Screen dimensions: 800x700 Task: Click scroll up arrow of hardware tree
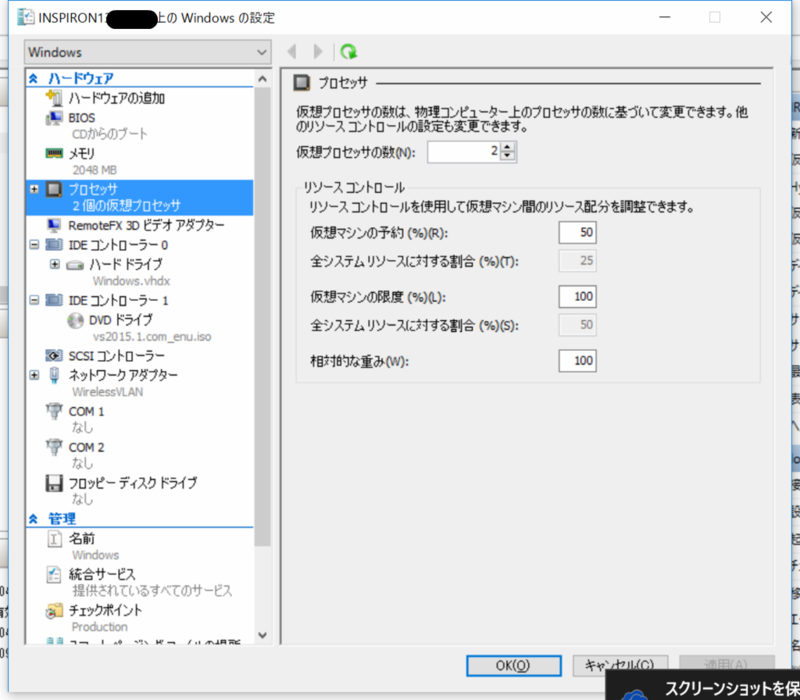pyautogui.click(x=262, y=79)
